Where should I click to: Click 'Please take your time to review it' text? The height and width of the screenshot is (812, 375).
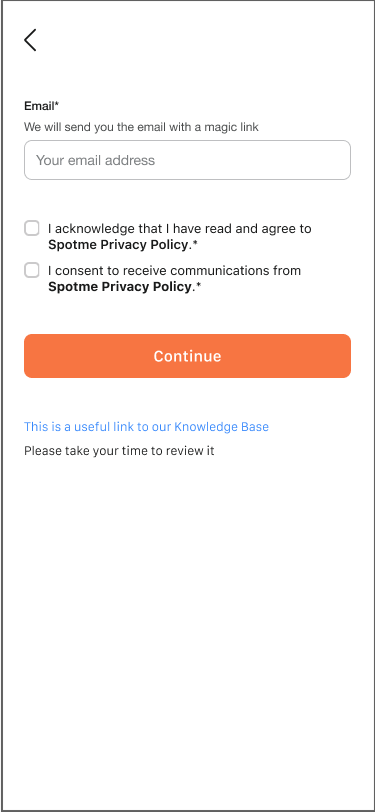(x=119, y=451)
